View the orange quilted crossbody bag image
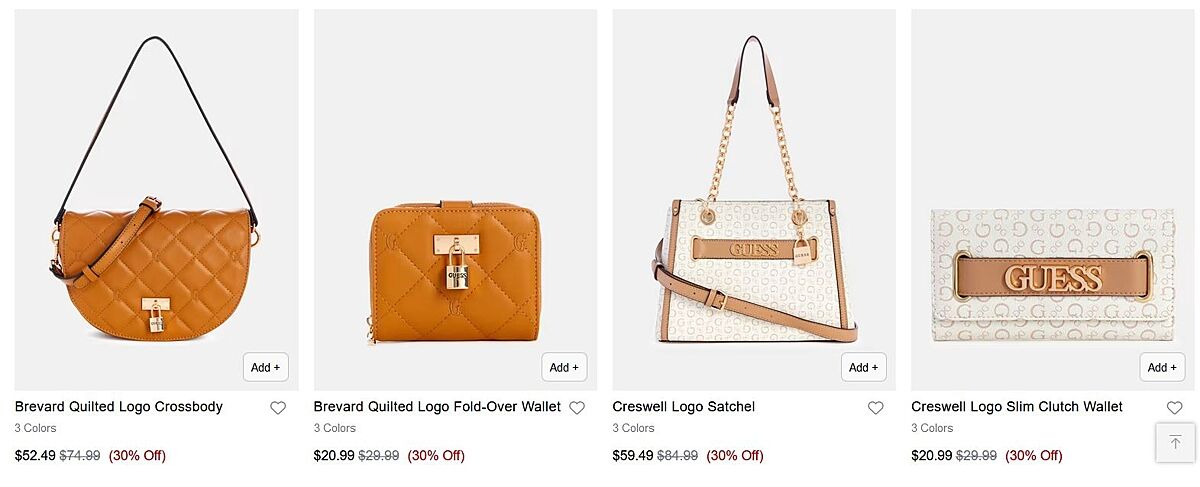The height and width of the screenshot is (487, 1200). 157,200
